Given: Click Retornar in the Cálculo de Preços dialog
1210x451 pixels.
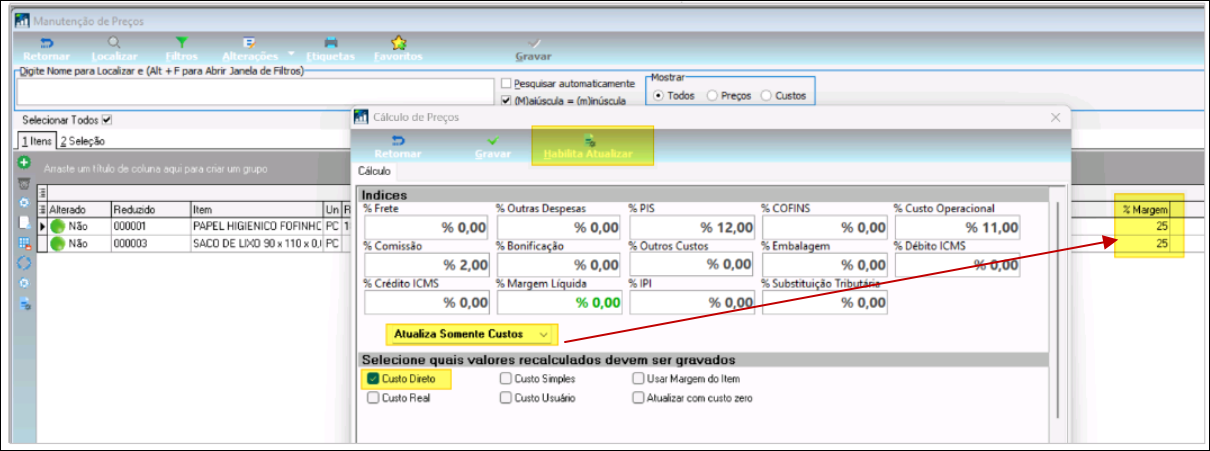Looking at the screenshot, I should point(397,147).
